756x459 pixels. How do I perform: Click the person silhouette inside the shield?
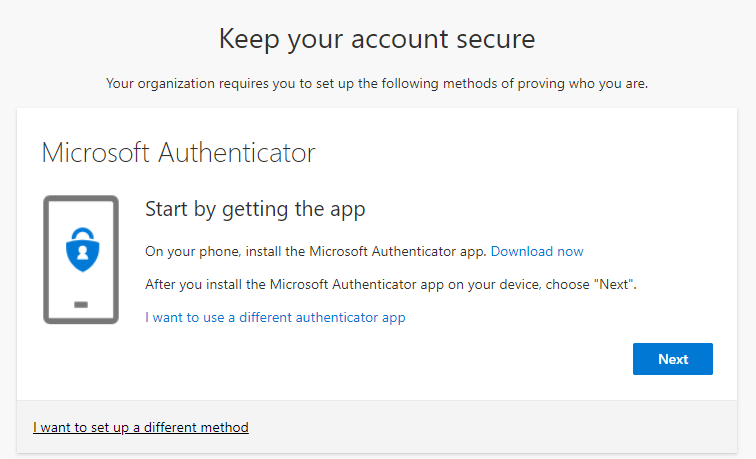coord(82,252)
